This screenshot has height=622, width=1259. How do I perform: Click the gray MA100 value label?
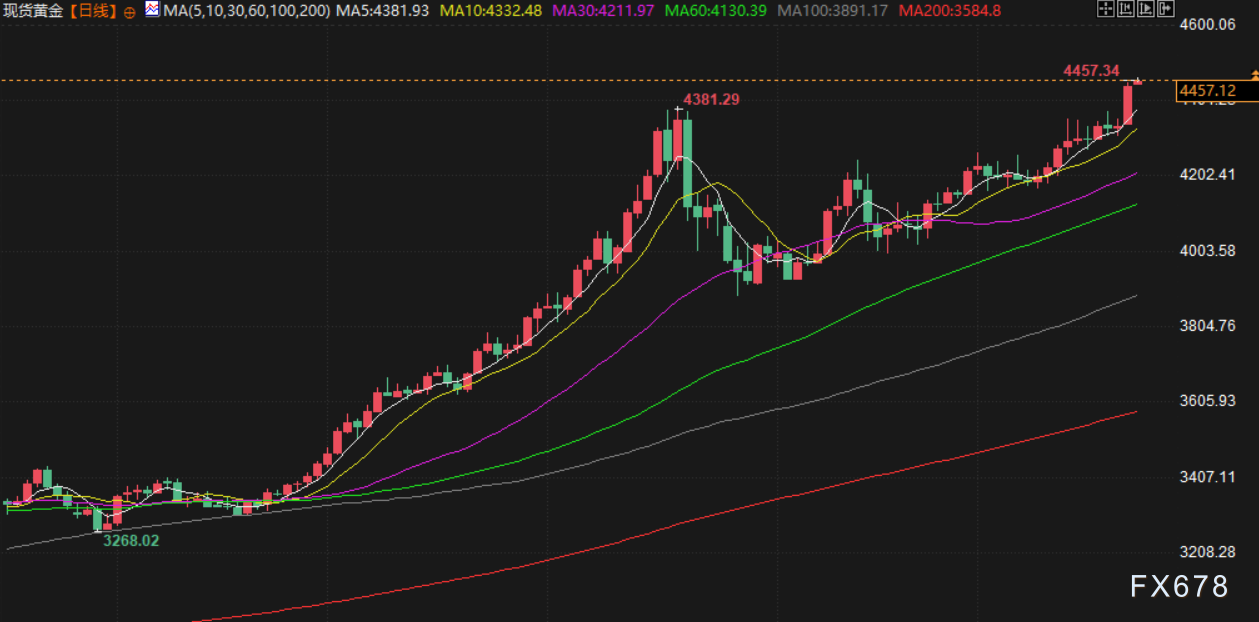point(834,11)
